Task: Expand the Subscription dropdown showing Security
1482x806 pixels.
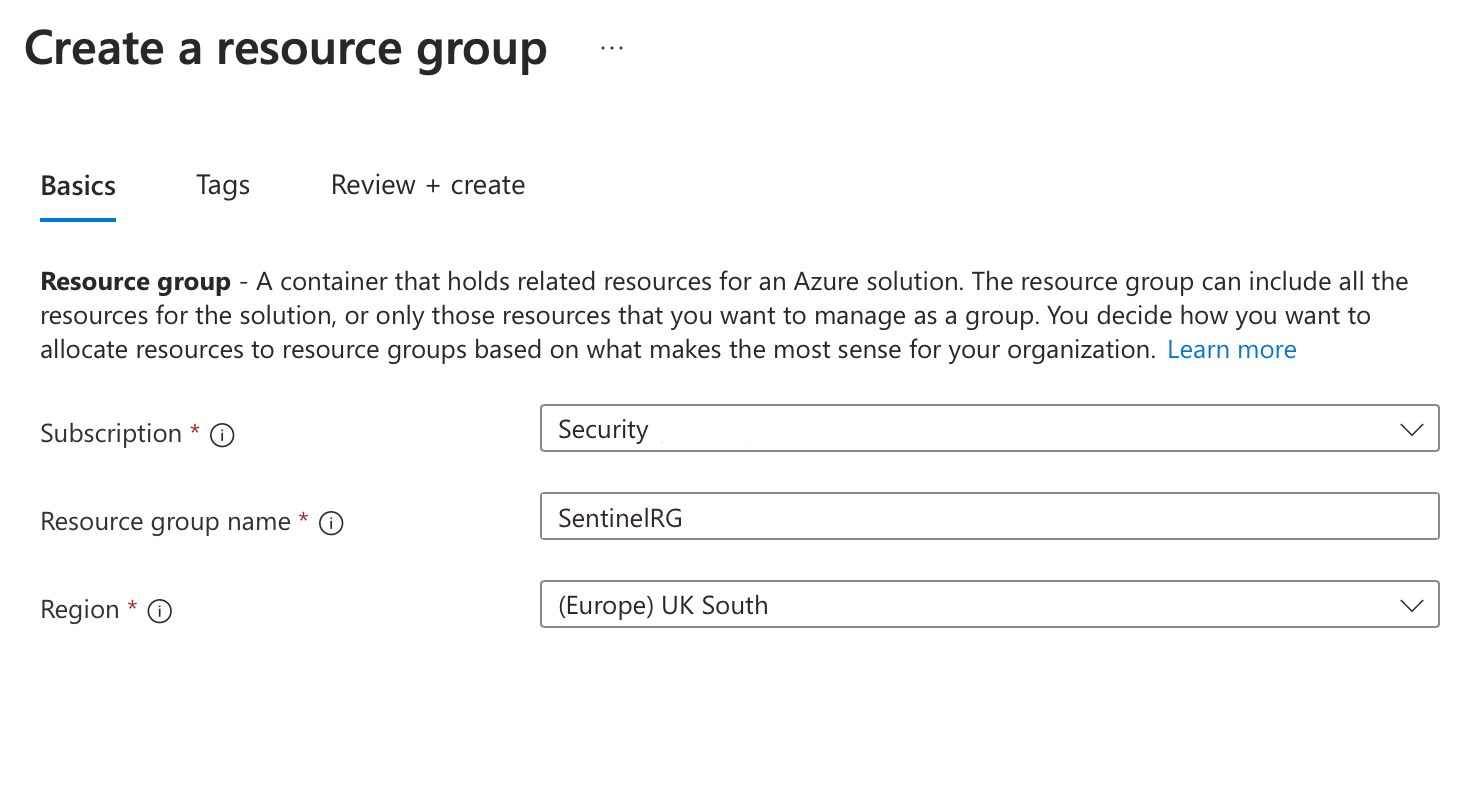Action: pos(989,428)
